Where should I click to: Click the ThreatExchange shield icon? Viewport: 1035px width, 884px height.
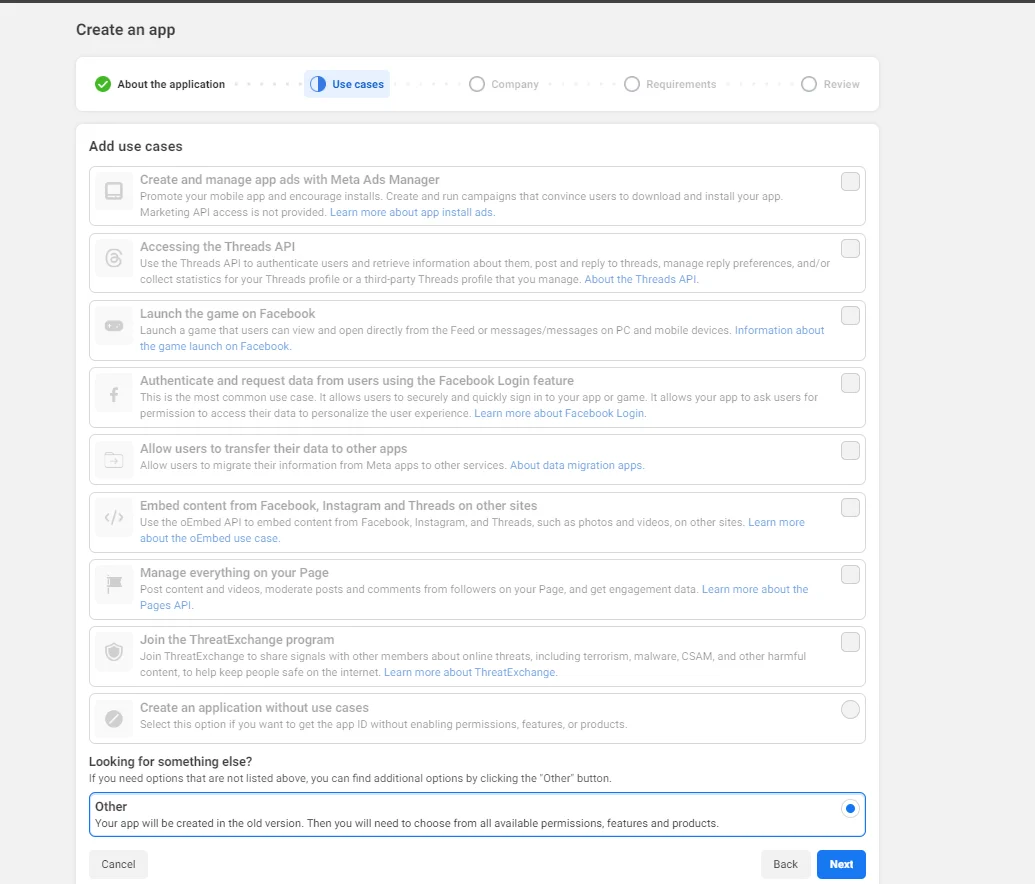[114, 652]
